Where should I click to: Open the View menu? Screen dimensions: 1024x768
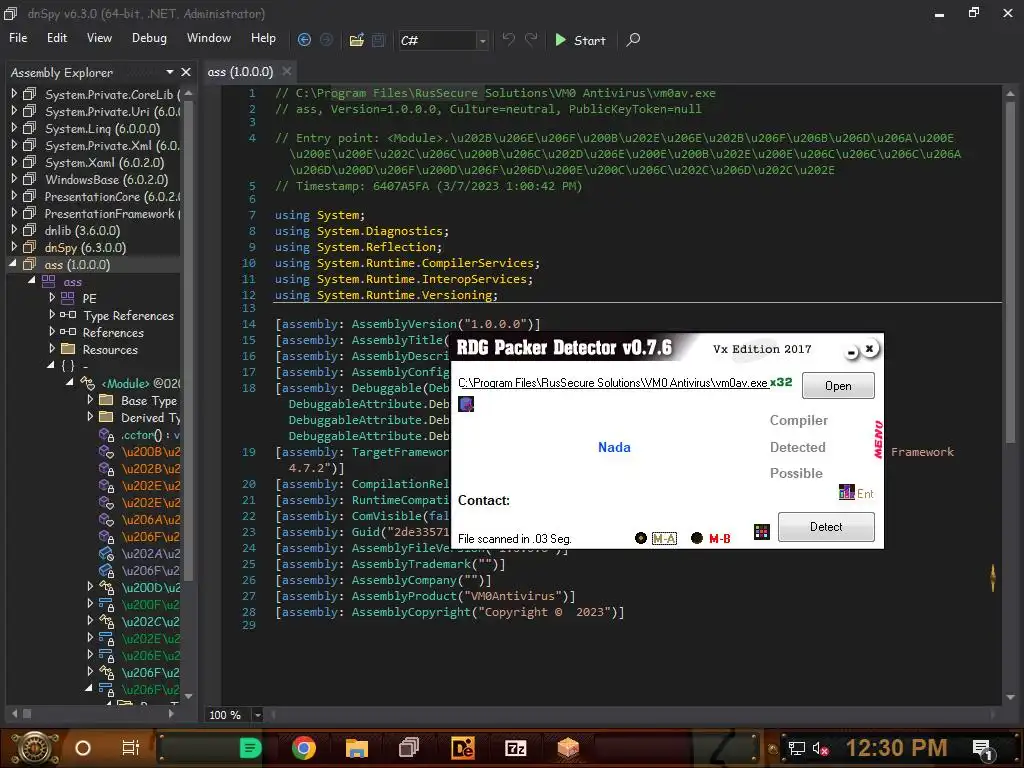99,38
